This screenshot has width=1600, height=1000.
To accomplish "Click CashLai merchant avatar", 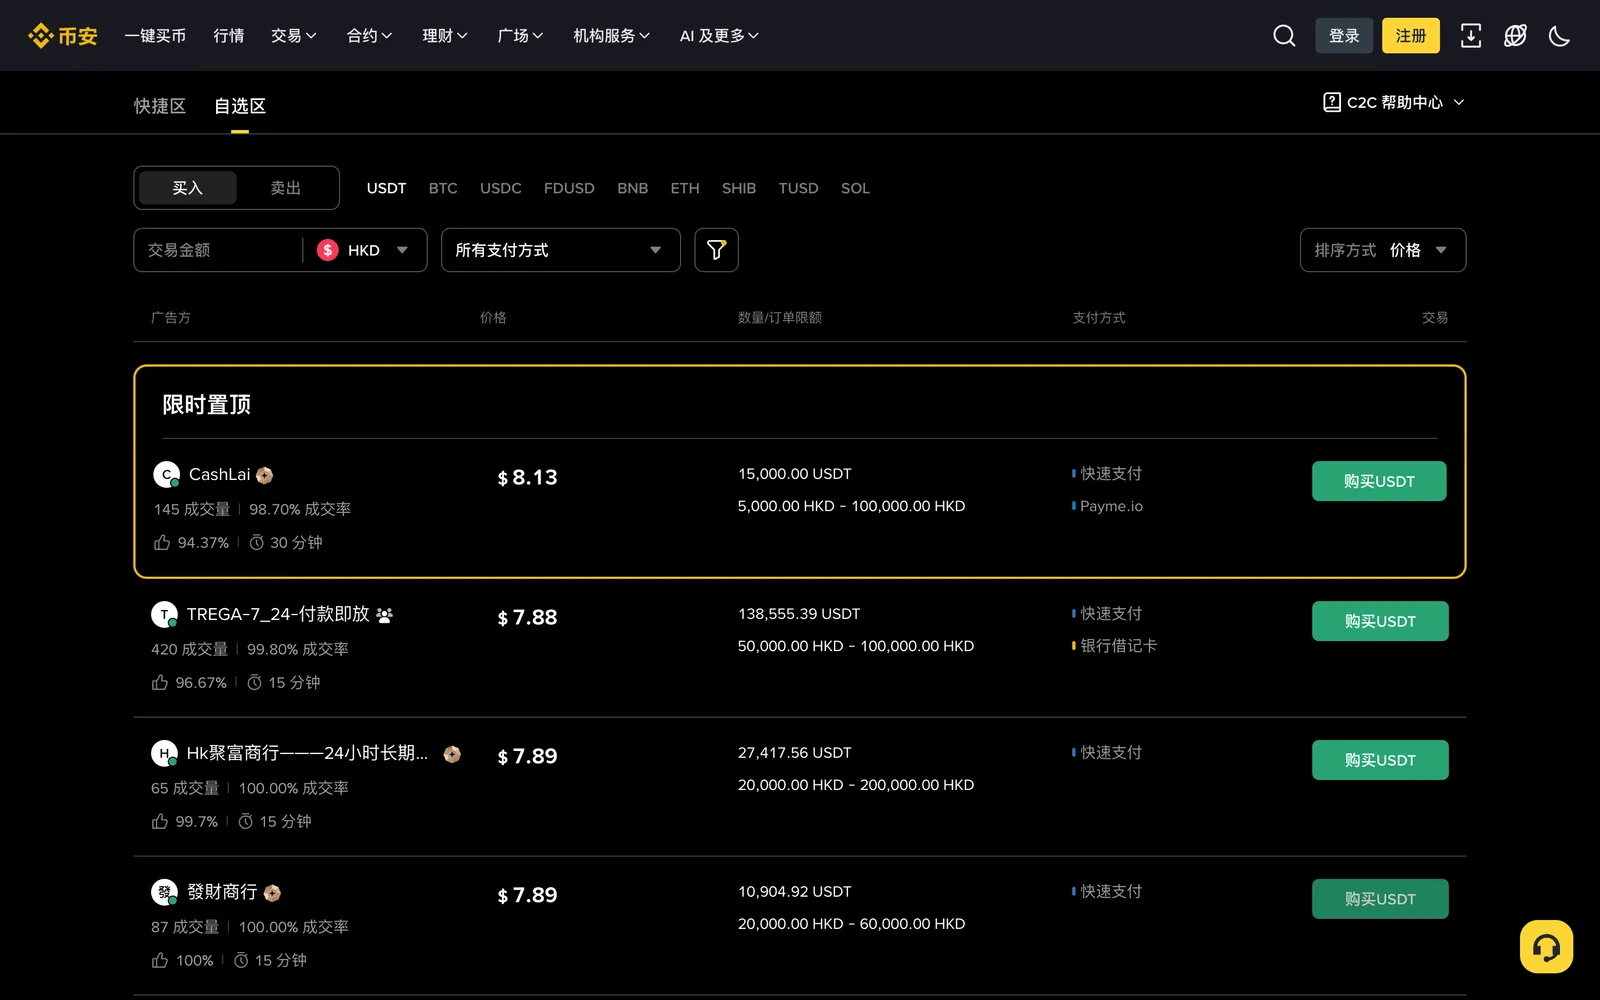I will point(166,474).
